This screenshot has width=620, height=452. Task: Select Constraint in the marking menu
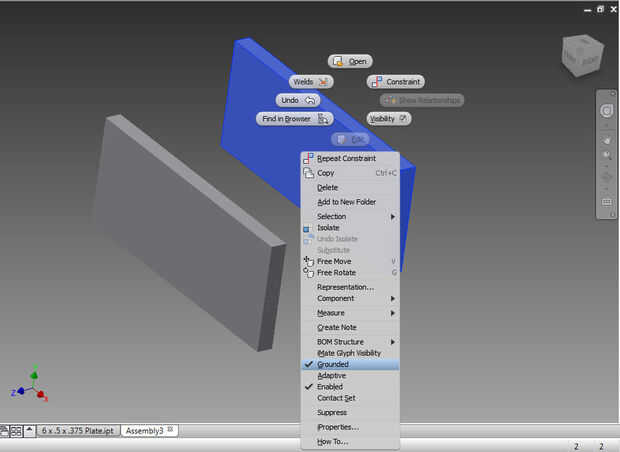pyautogui.click(x=396, y=82)
